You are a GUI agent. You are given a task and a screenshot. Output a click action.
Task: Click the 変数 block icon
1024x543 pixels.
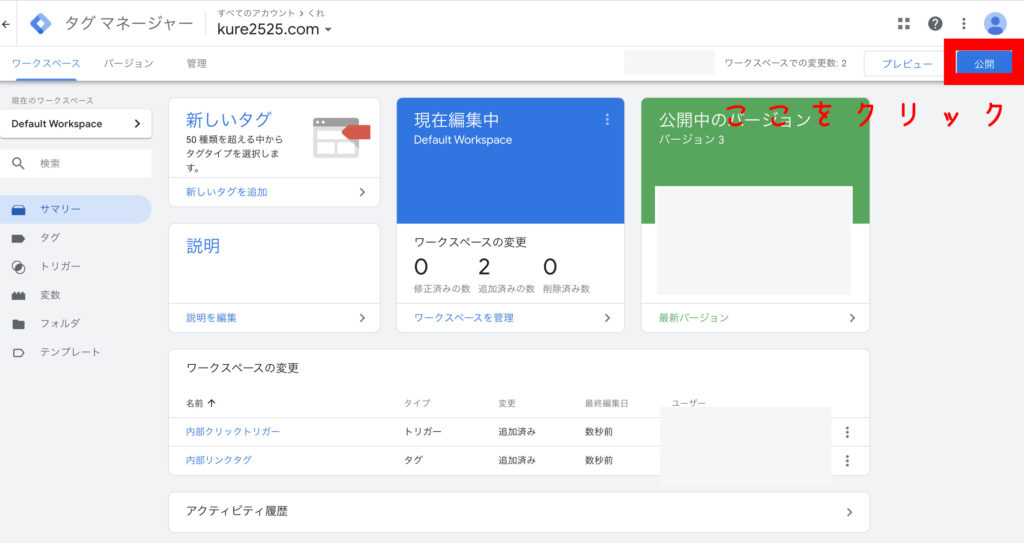click(x=18, y=295)
